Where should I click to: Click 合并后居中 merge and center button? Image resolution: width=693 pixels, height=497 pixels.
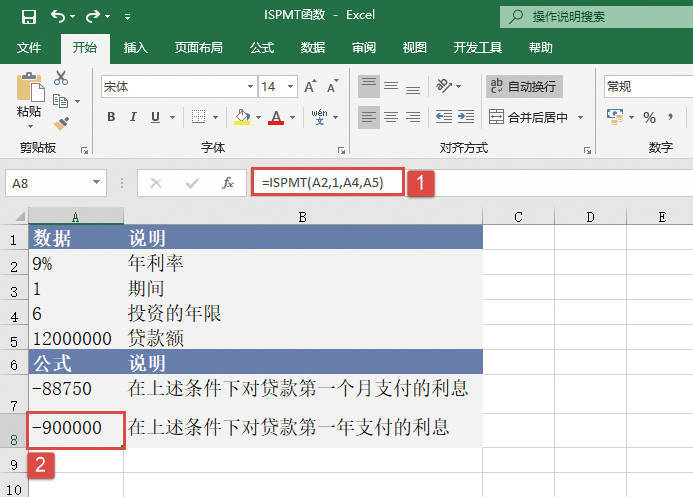pos(528,117)
